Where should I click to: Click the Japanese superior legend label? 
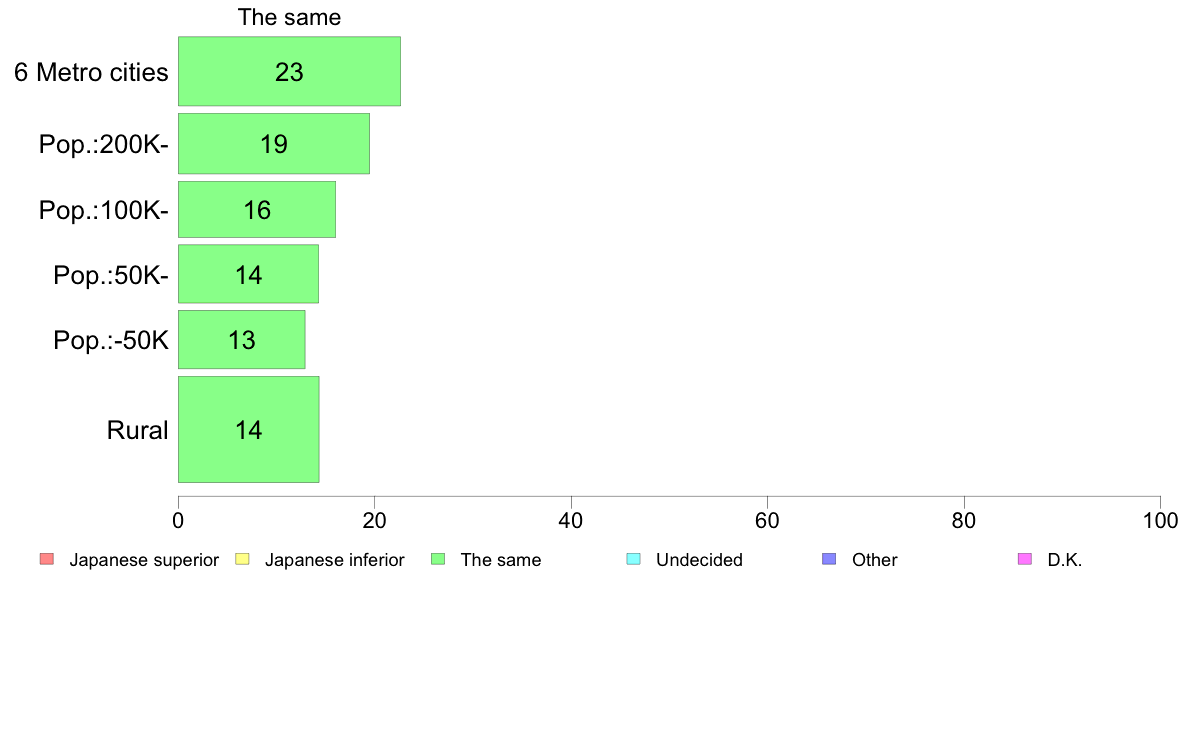point(144,560)
